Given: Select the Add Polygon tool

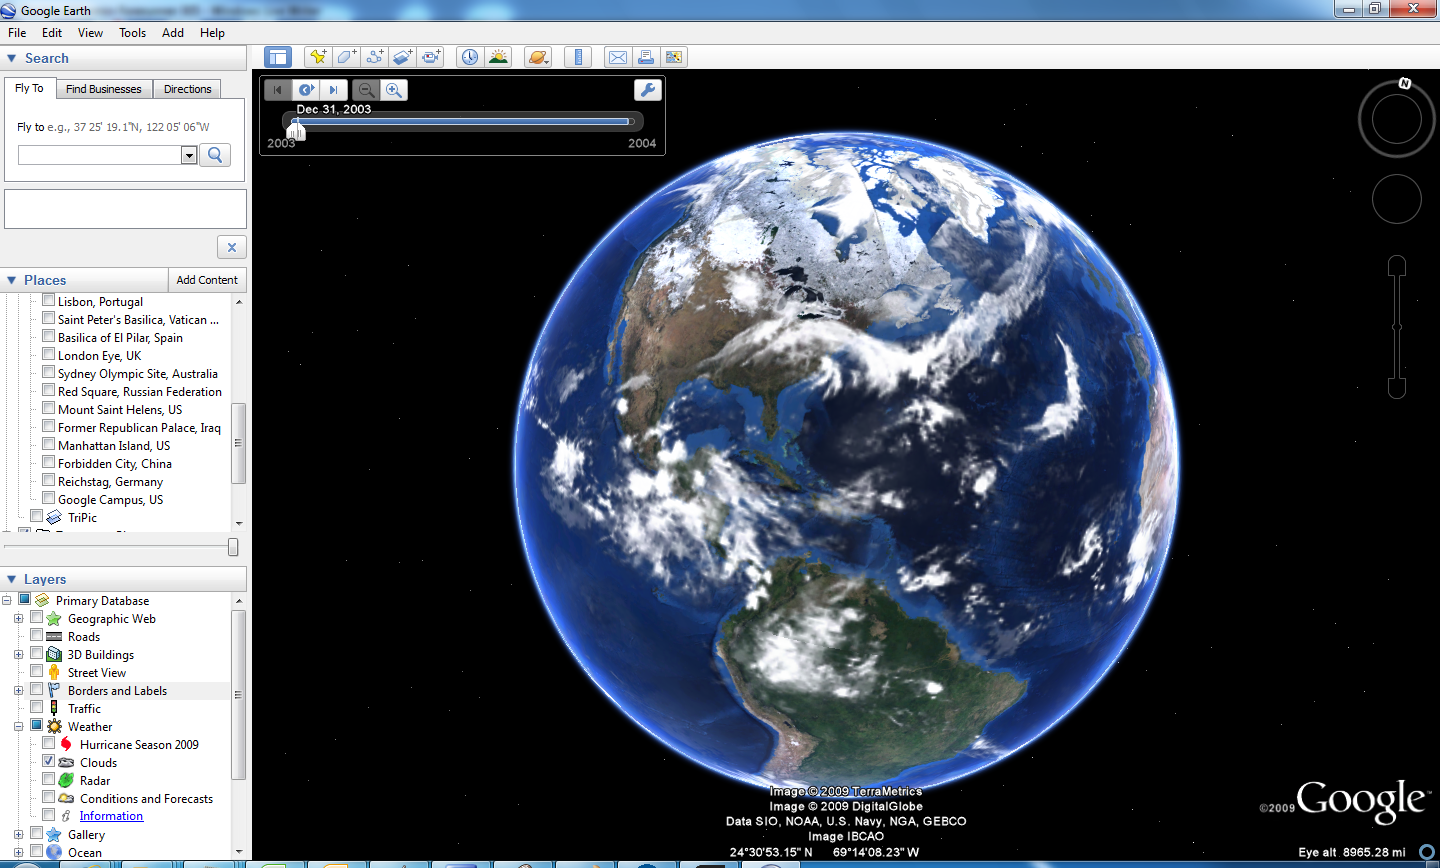Looking at the screenshot, I should [x=346, y=57].
